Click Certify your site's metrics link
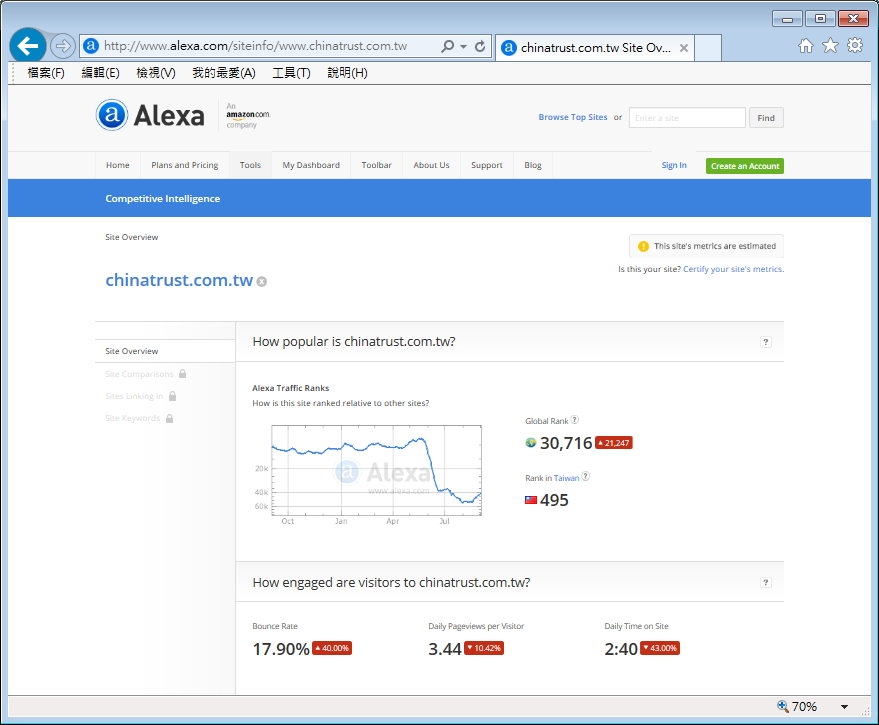Screen dimensions: 879x725 [733, 269]
